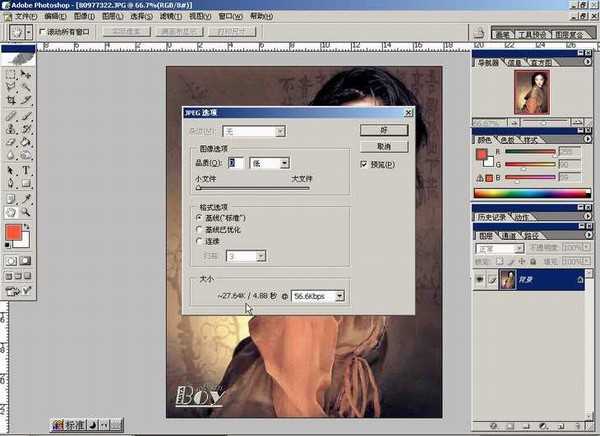Viewport: 600px width, 436px height.
Task: Select the 基线已优化 radio option
Action: coord(199,228)
